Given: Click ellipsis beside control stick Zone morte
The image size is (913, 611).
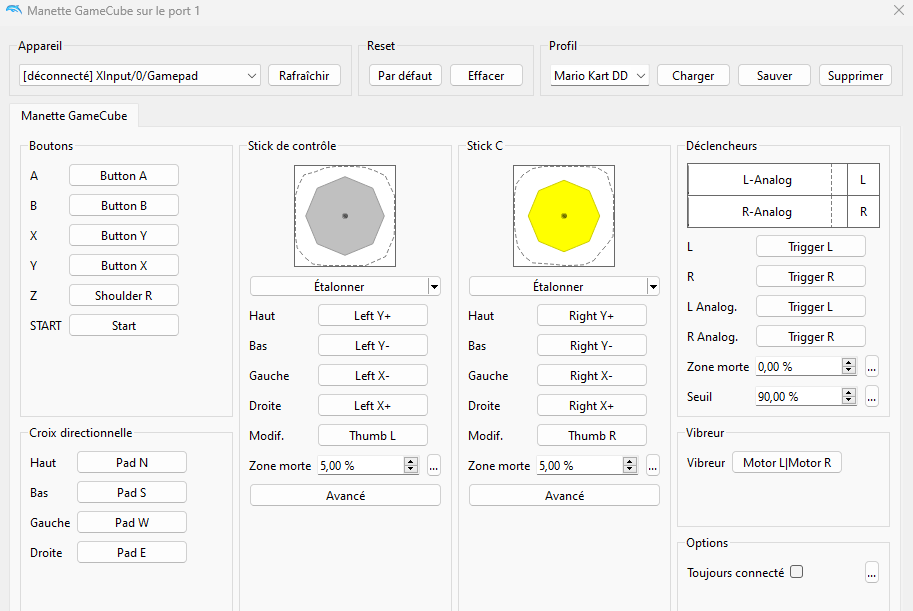Looking at the screenshot, I should (433, 465).
